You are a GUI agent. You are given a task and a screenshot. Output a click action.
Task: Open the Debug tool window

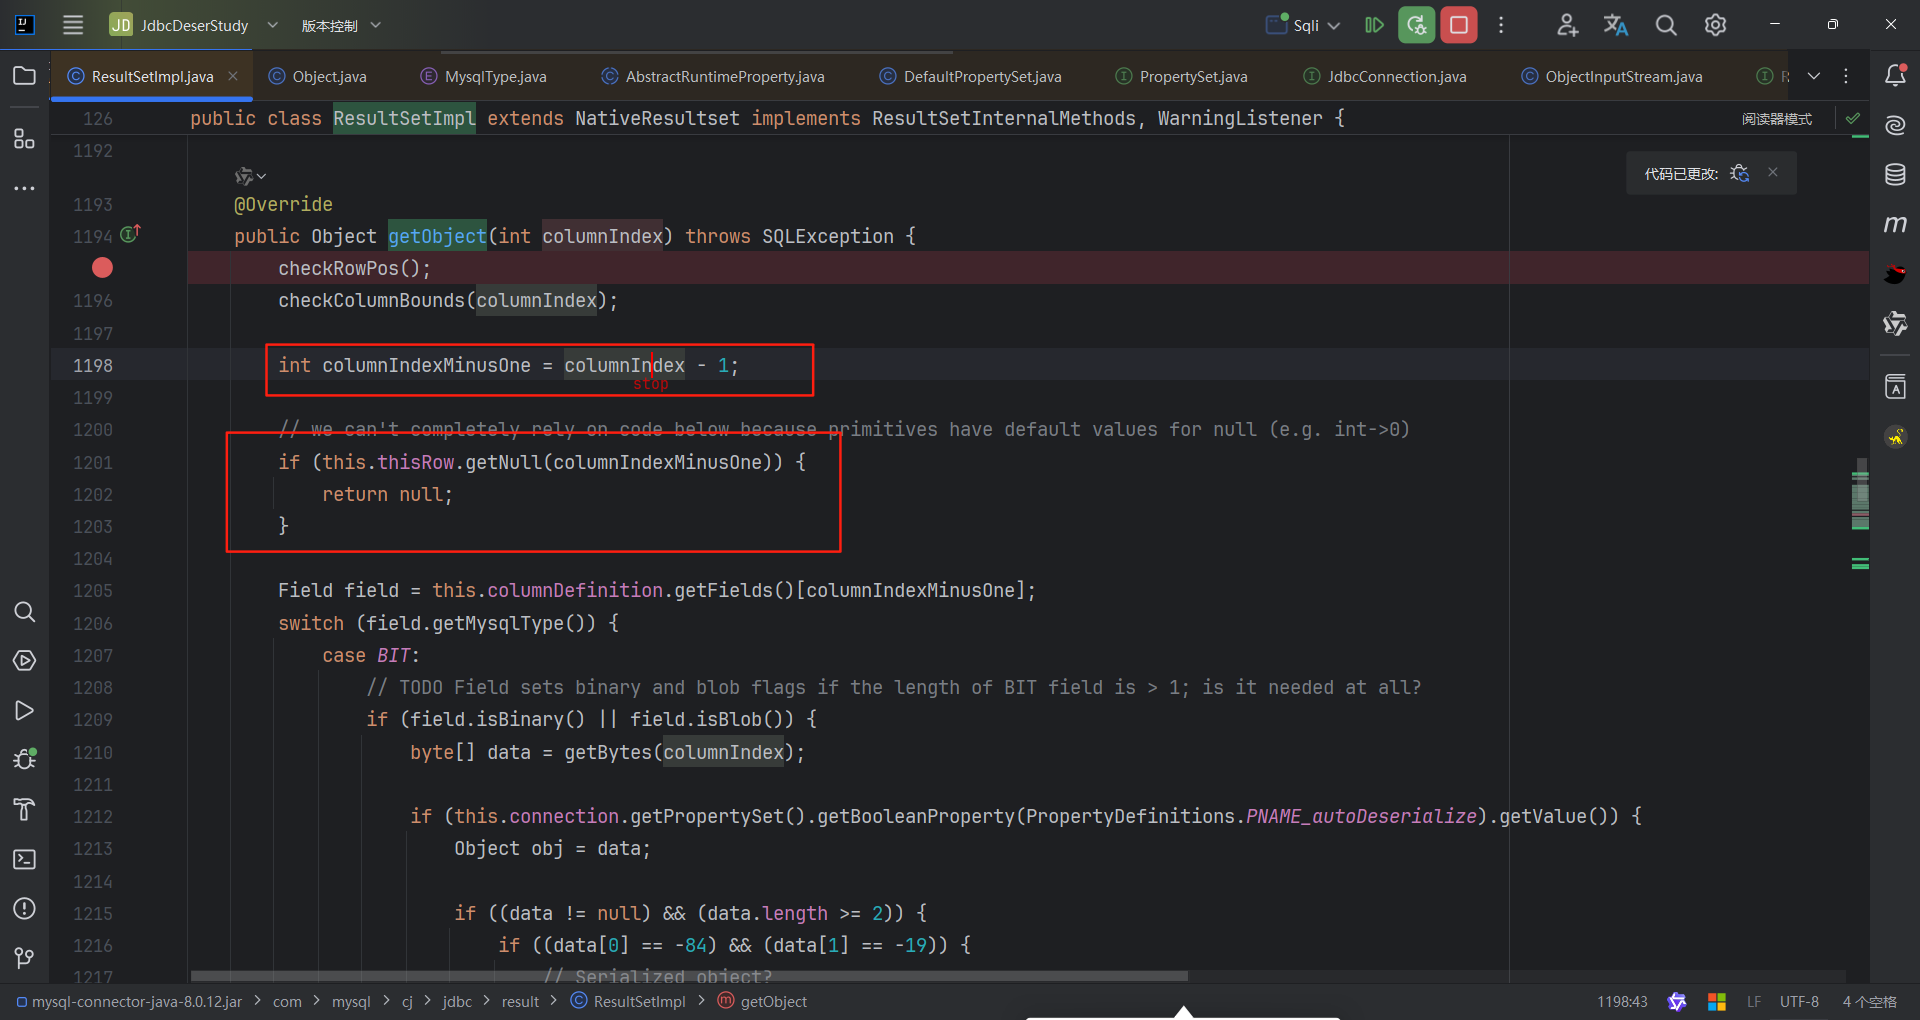(24, 760)
